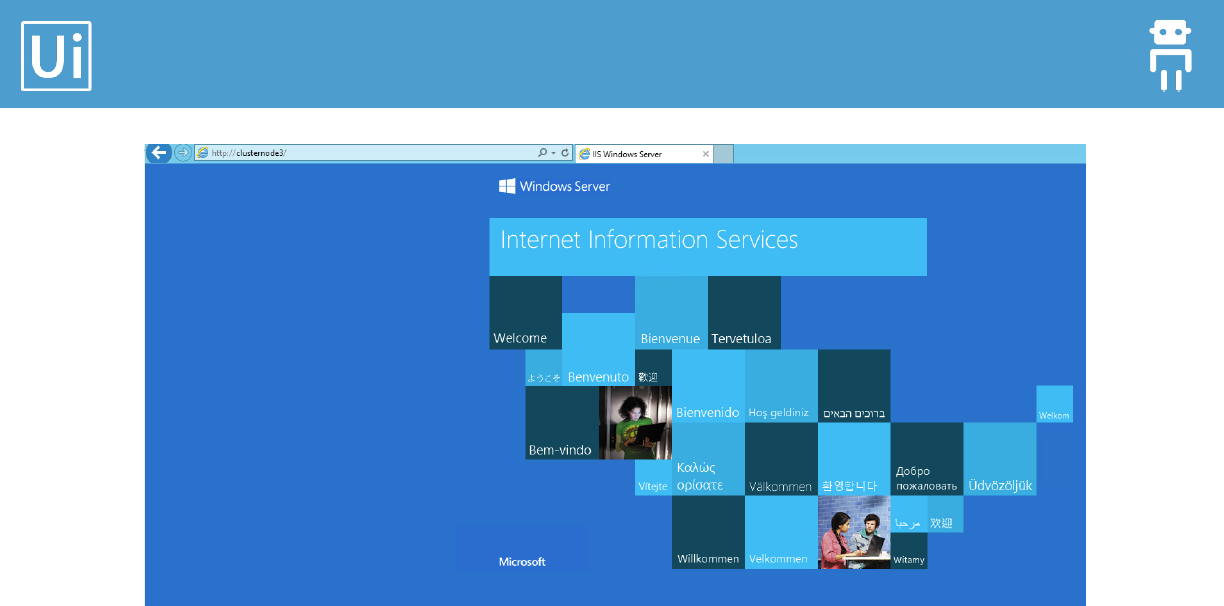Click the UiPath Ui logo
This screenshot has height=606, width=1224.
56,56
